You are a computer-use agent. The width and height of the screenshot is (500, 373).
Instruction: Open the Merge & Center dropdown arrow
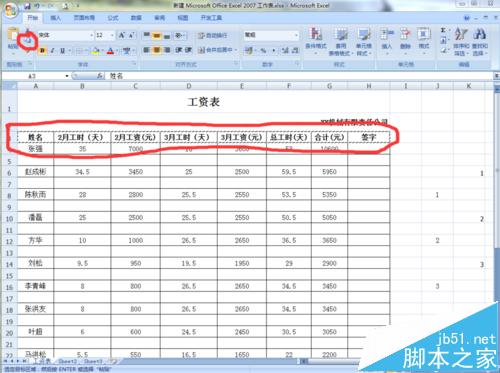pos(236,50)
